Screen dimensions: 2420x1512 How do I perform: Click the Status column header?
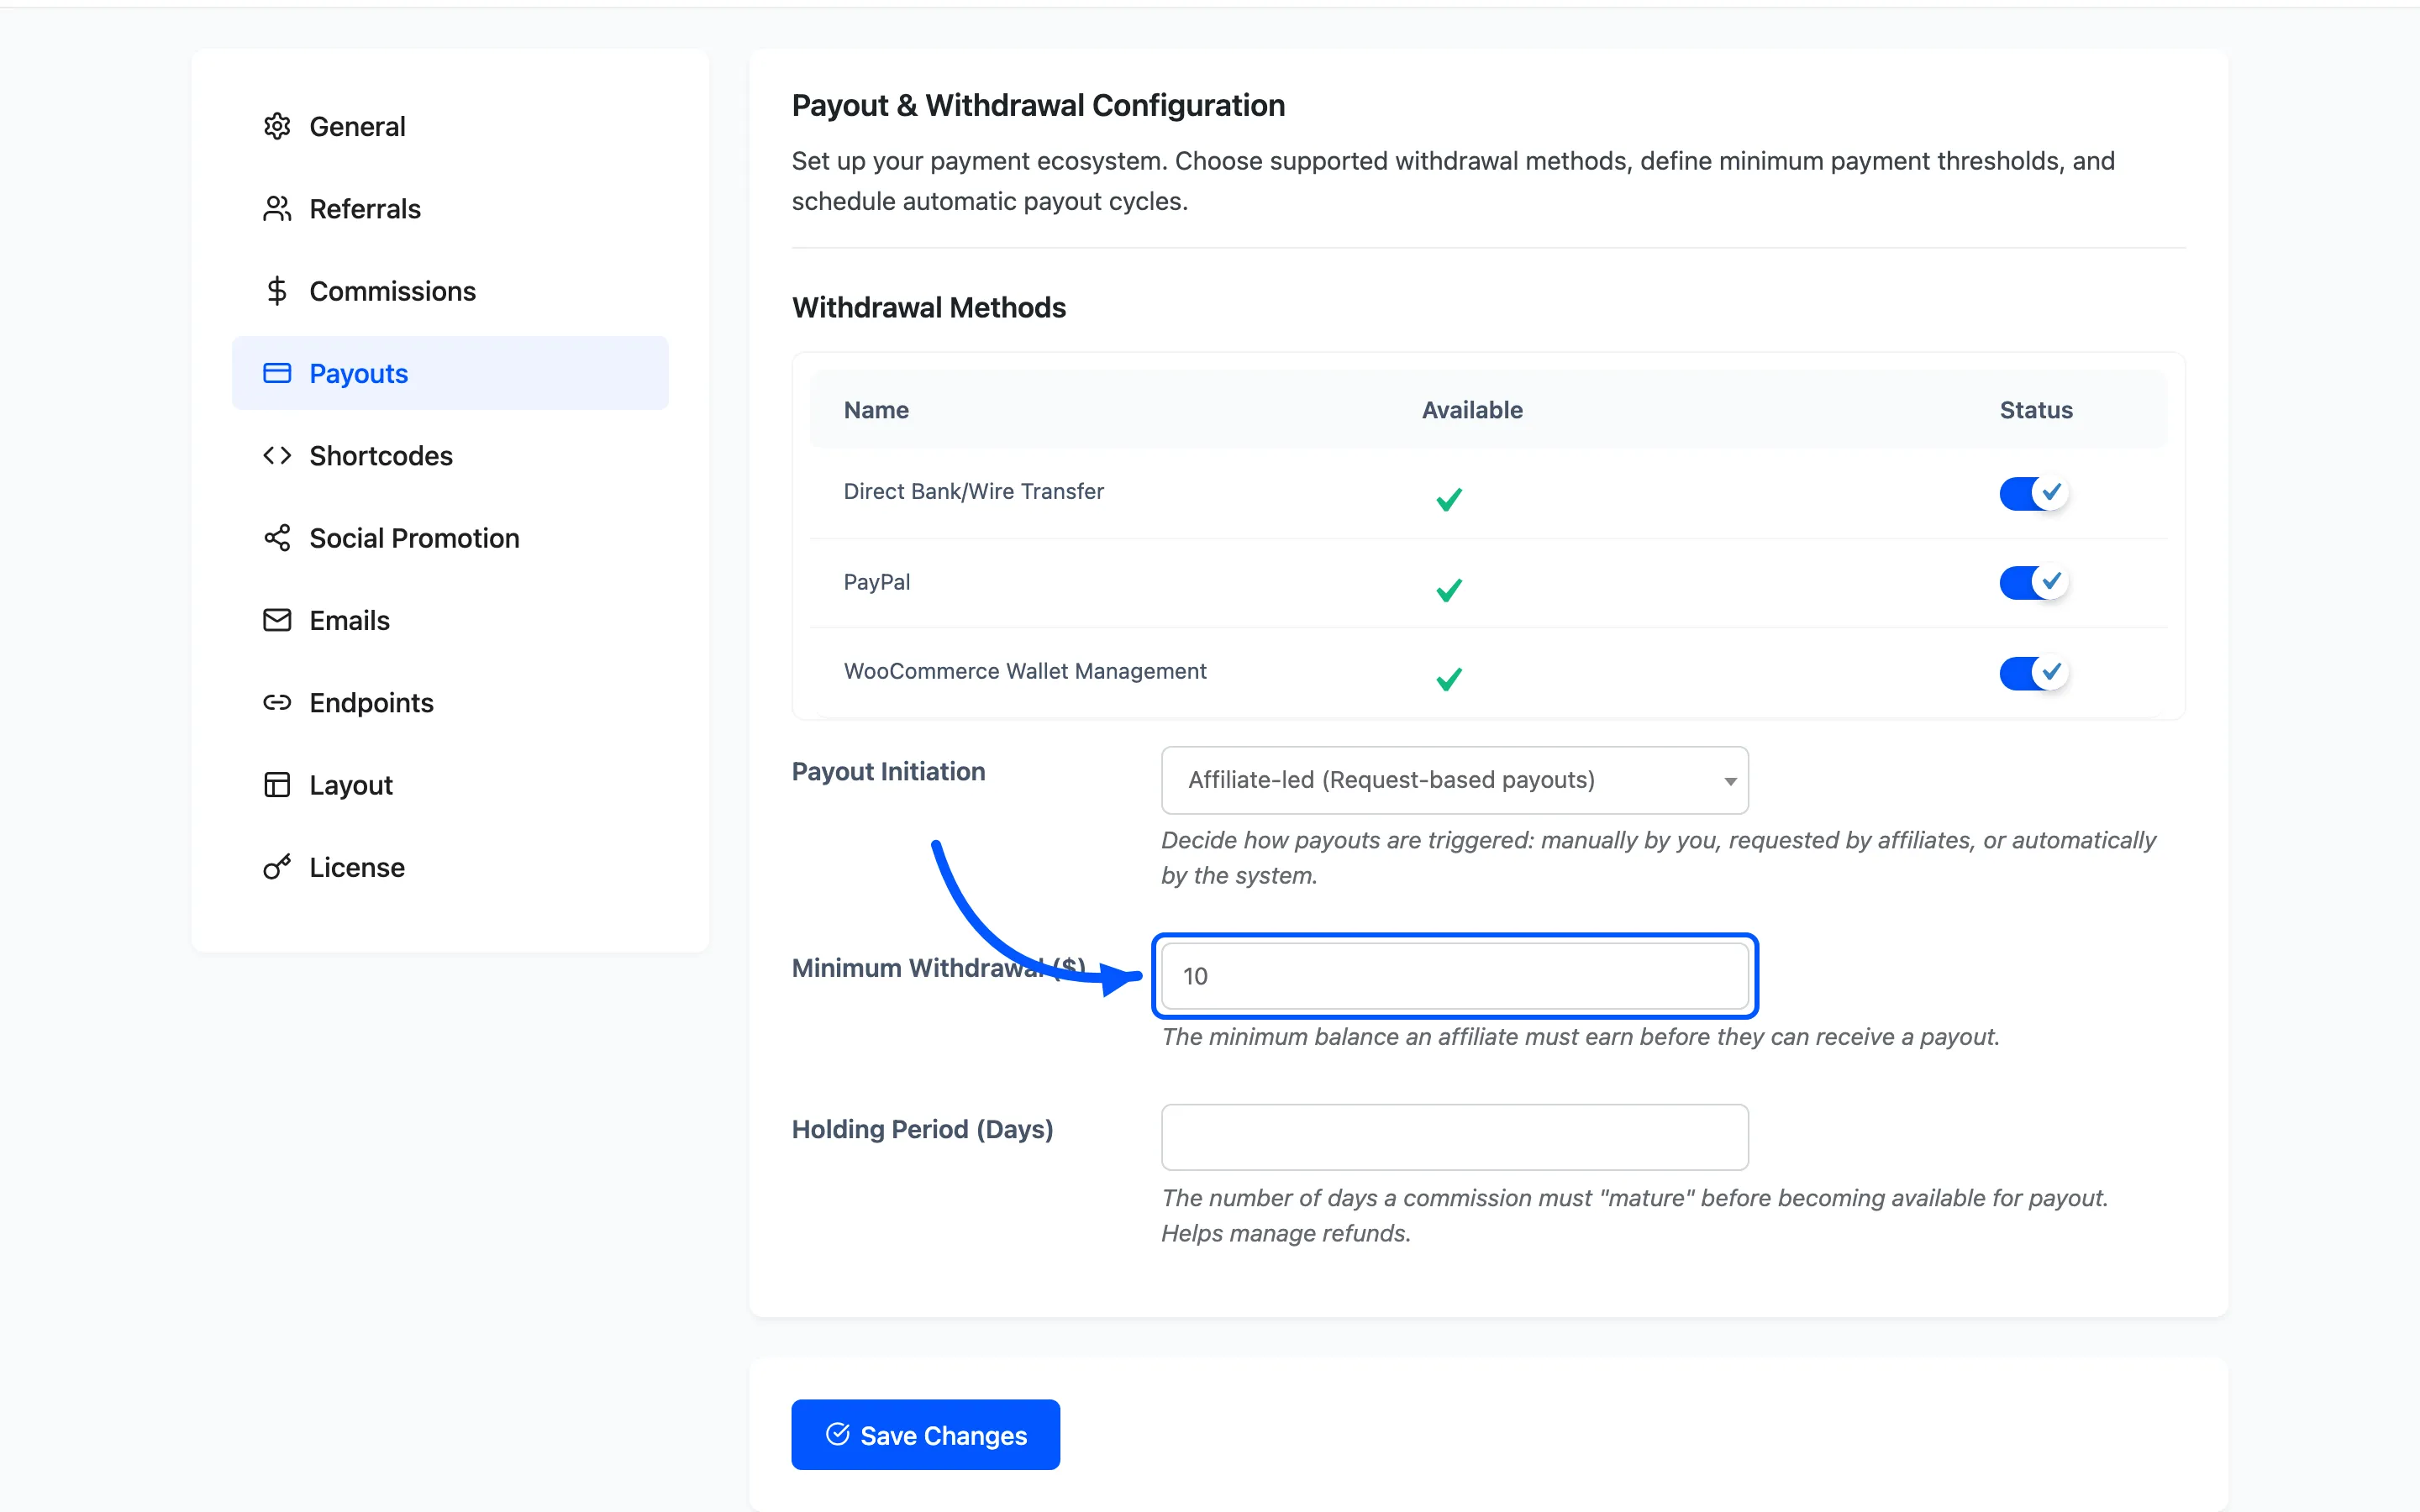2036,410
